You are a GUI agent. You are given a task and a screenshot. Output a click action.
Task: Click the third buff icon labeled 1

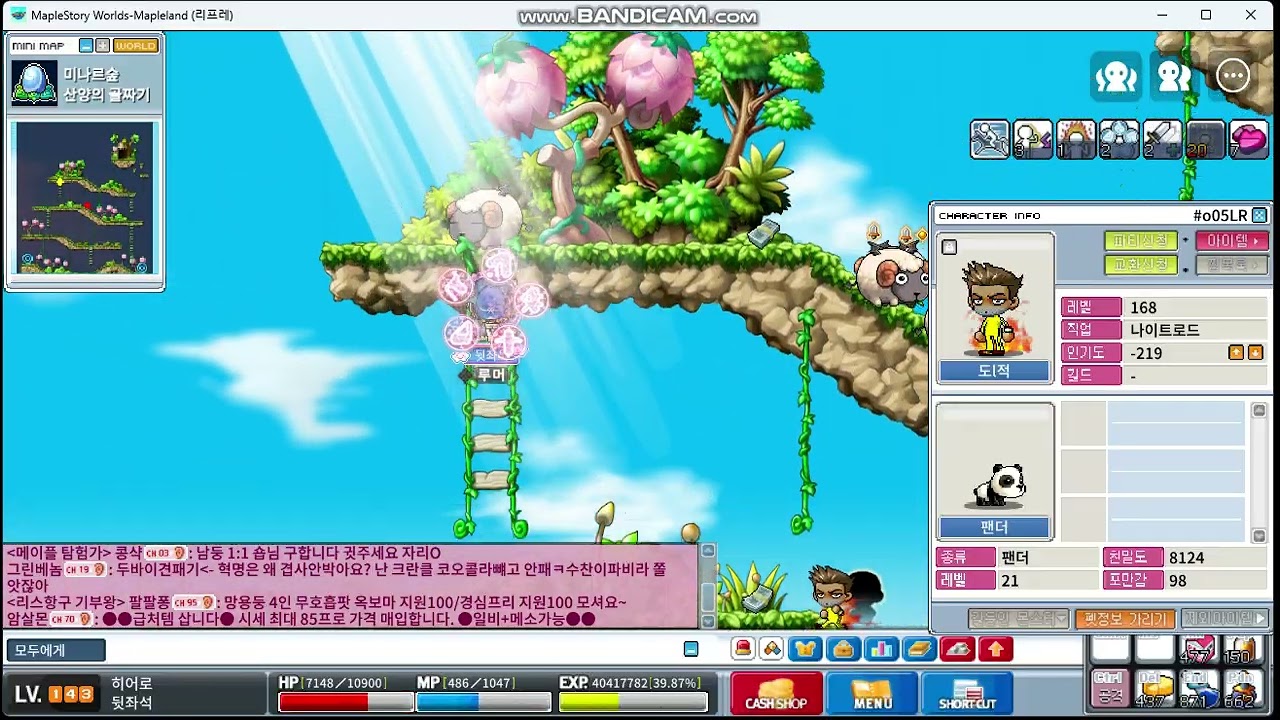pyautogui.click(x=1076, y=139)
